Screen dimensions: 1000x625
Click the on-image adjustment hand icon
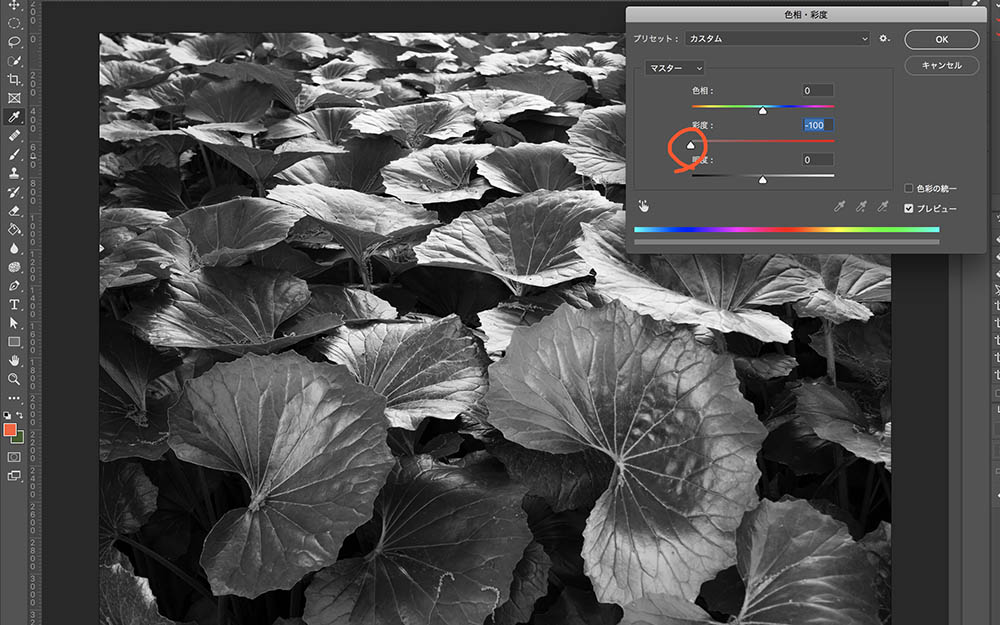point(645,205)
